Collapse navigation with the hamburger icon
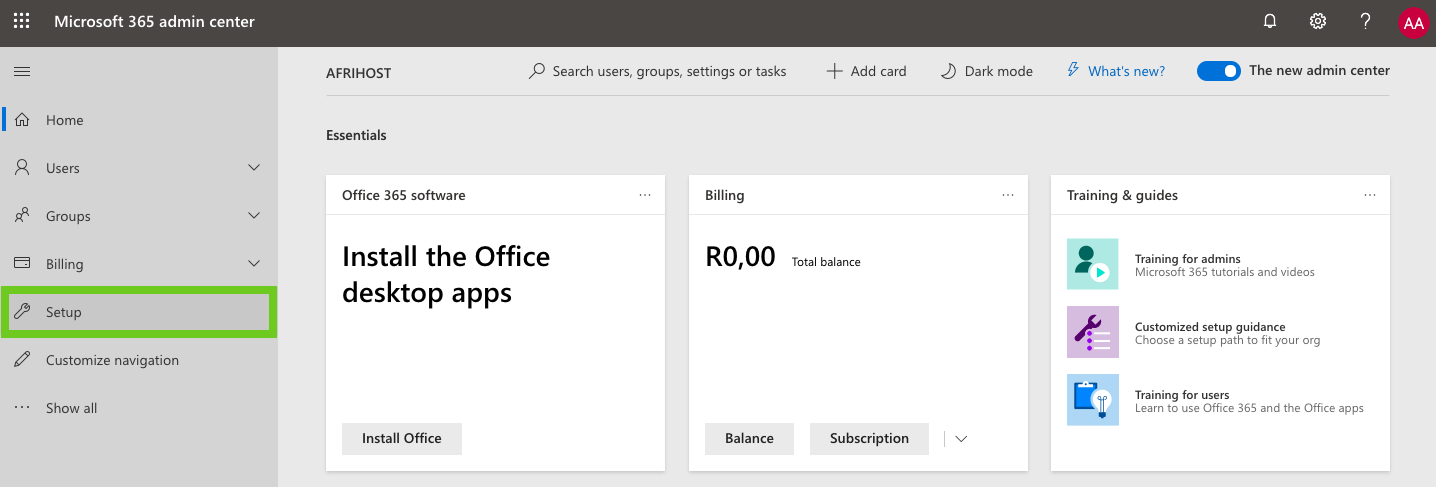The width and height of the screenshot is (1436, 487). click(x=21, y=72)
